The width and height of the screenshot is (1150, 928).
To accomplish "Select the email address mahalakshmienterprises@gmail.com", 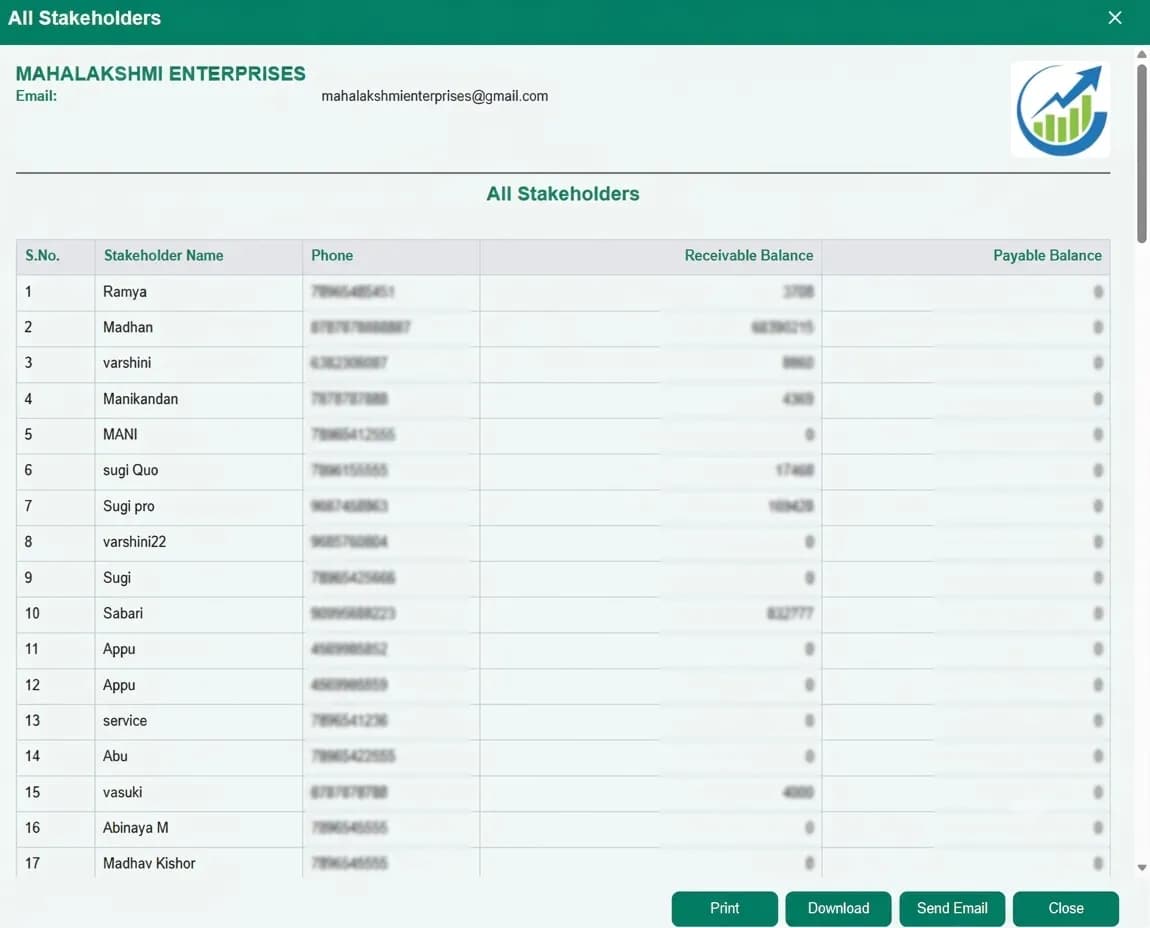I will click(435, 96).
